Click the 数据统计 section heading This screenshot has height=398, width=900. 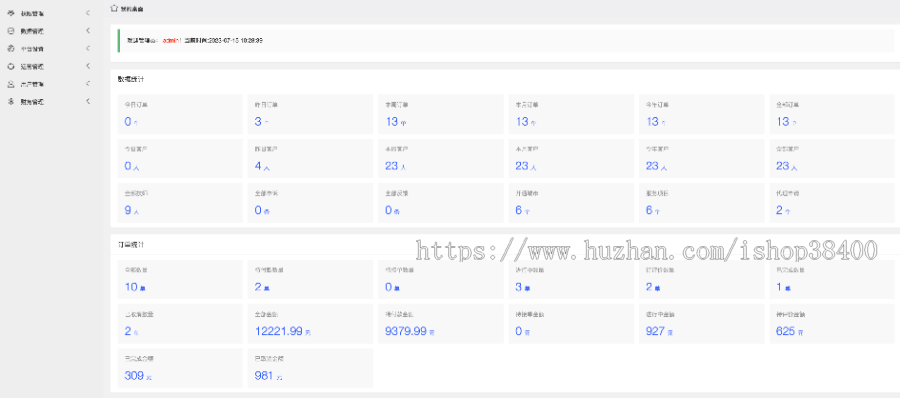(130, 79)
